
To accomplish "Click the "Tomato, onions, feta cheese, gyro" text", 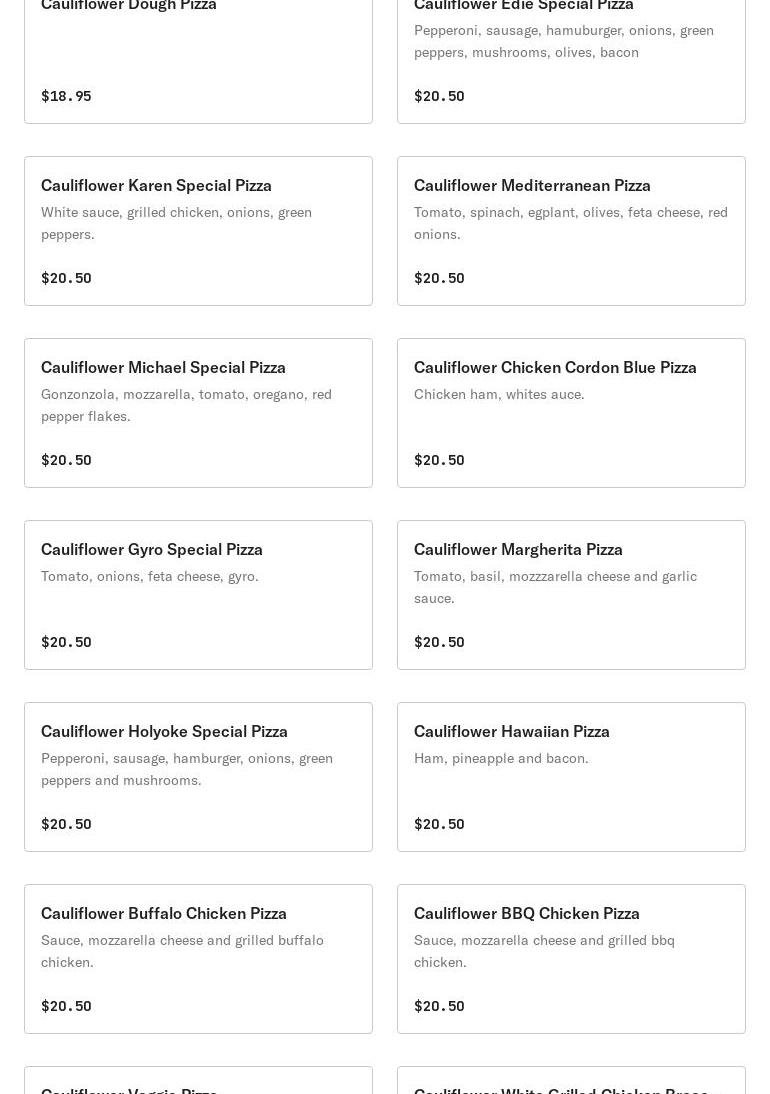I will [150, 576].
